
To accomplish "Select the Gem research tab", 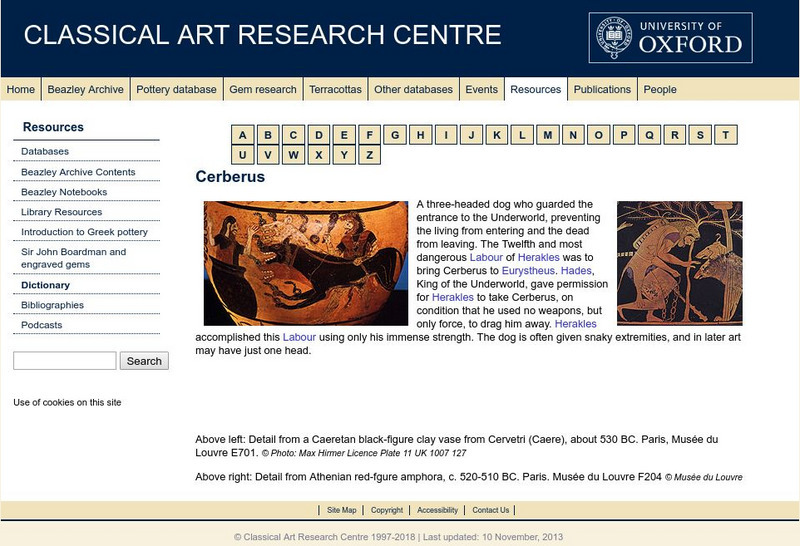I will 263,89.
